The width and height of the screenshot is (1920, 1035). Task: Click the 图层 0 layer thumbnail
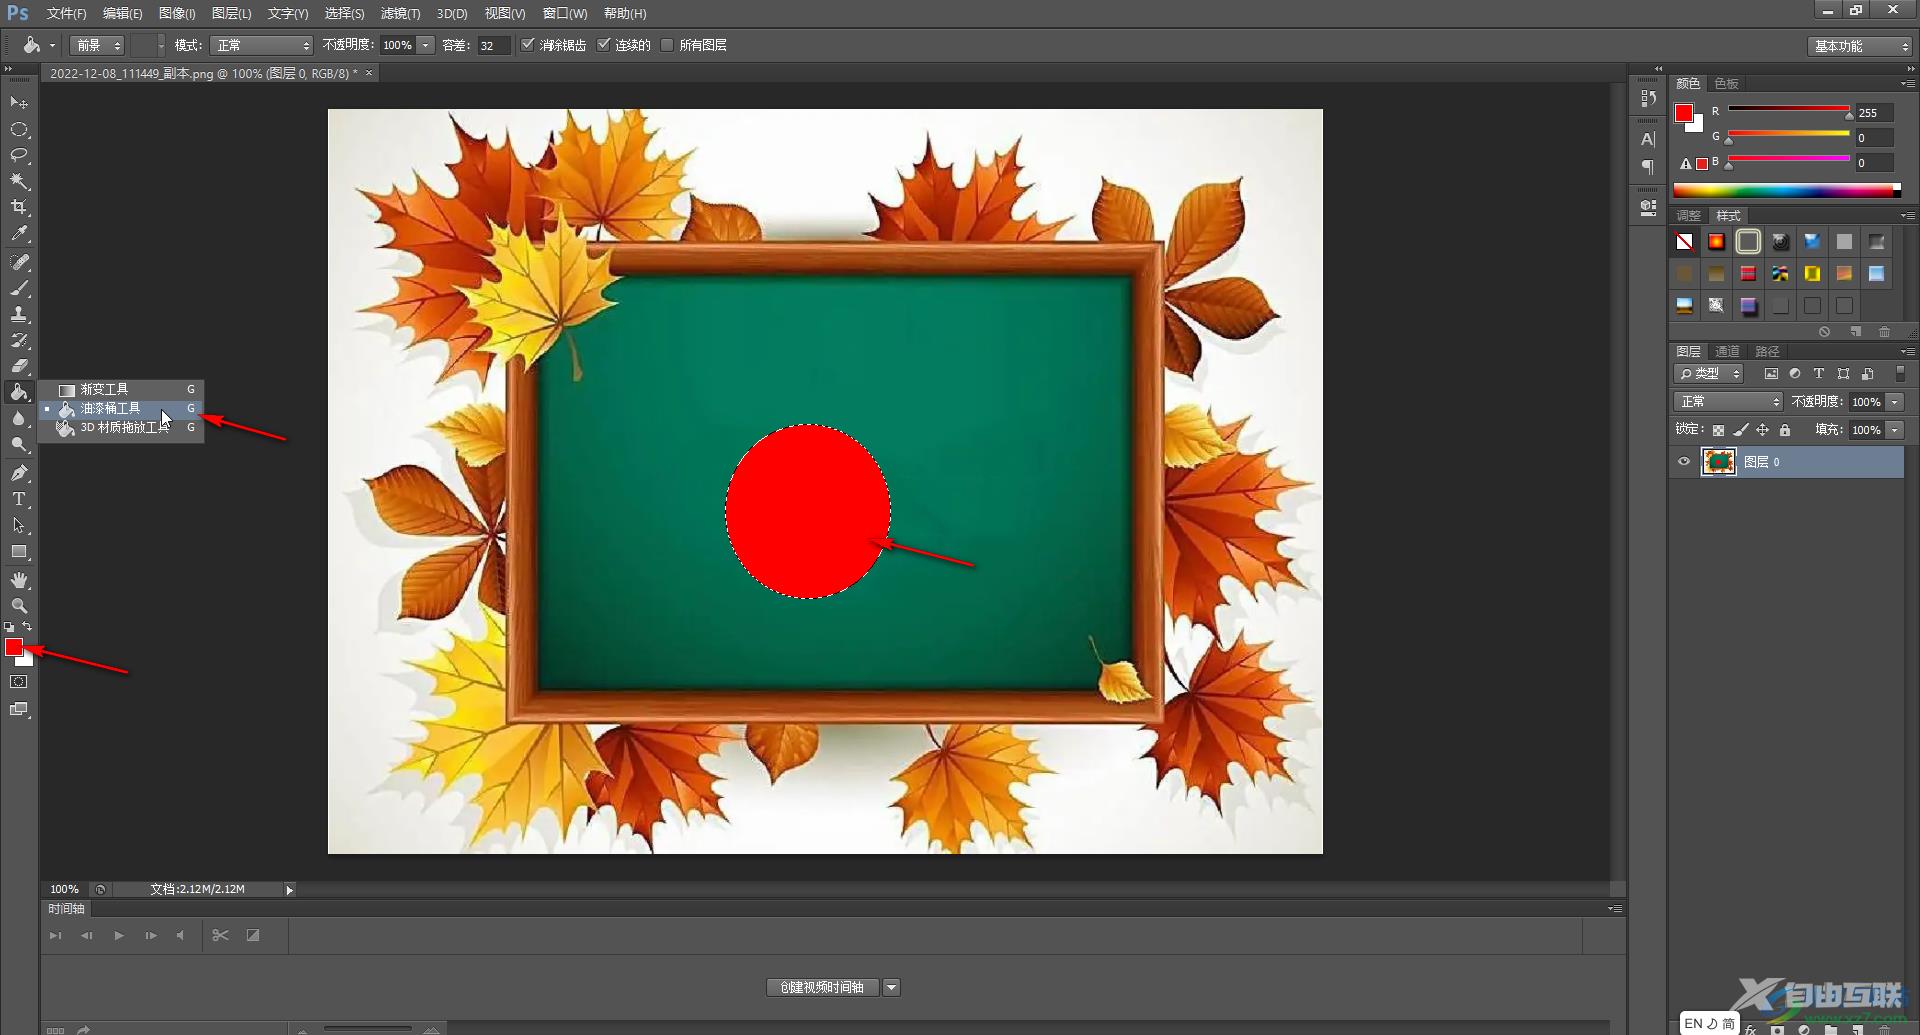[1719, 461]
